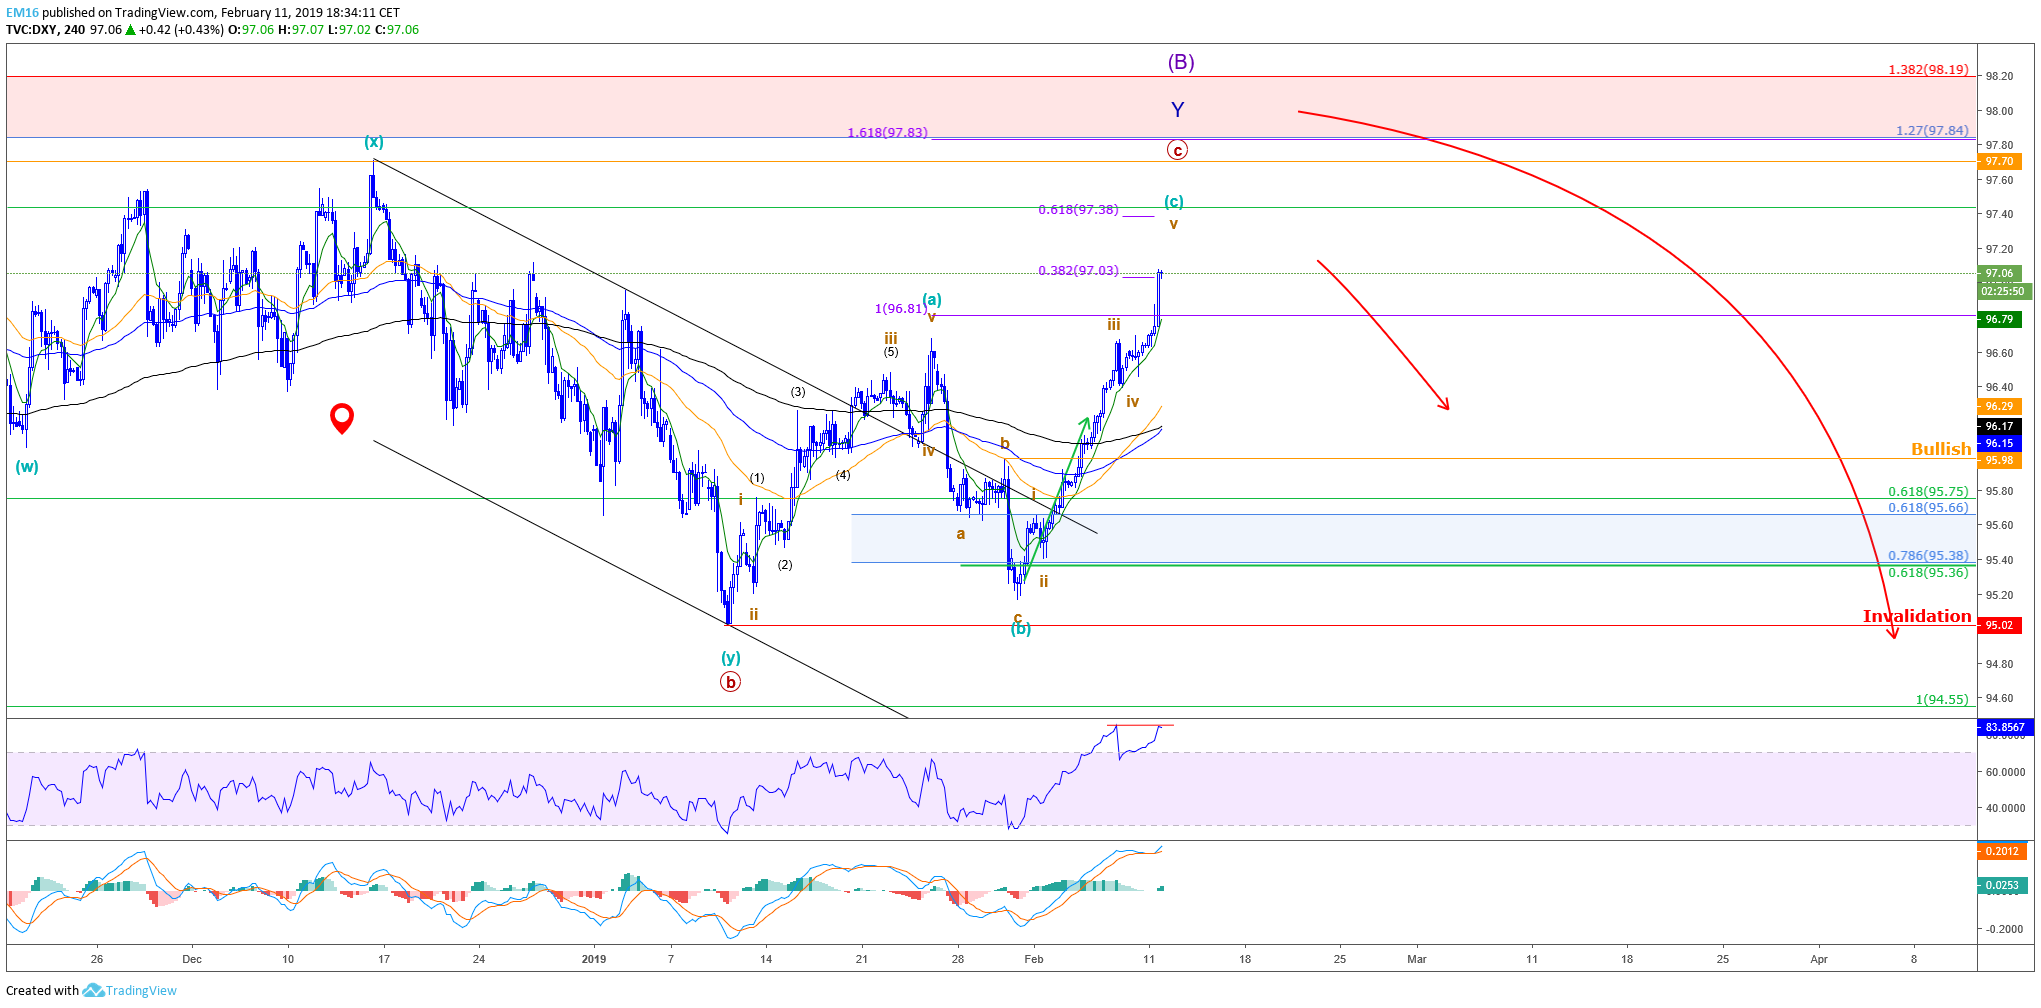Select the 0.618(95.75) green fib label
This screenshot has height=1008, width=2041.
(x=1928, y=492)
